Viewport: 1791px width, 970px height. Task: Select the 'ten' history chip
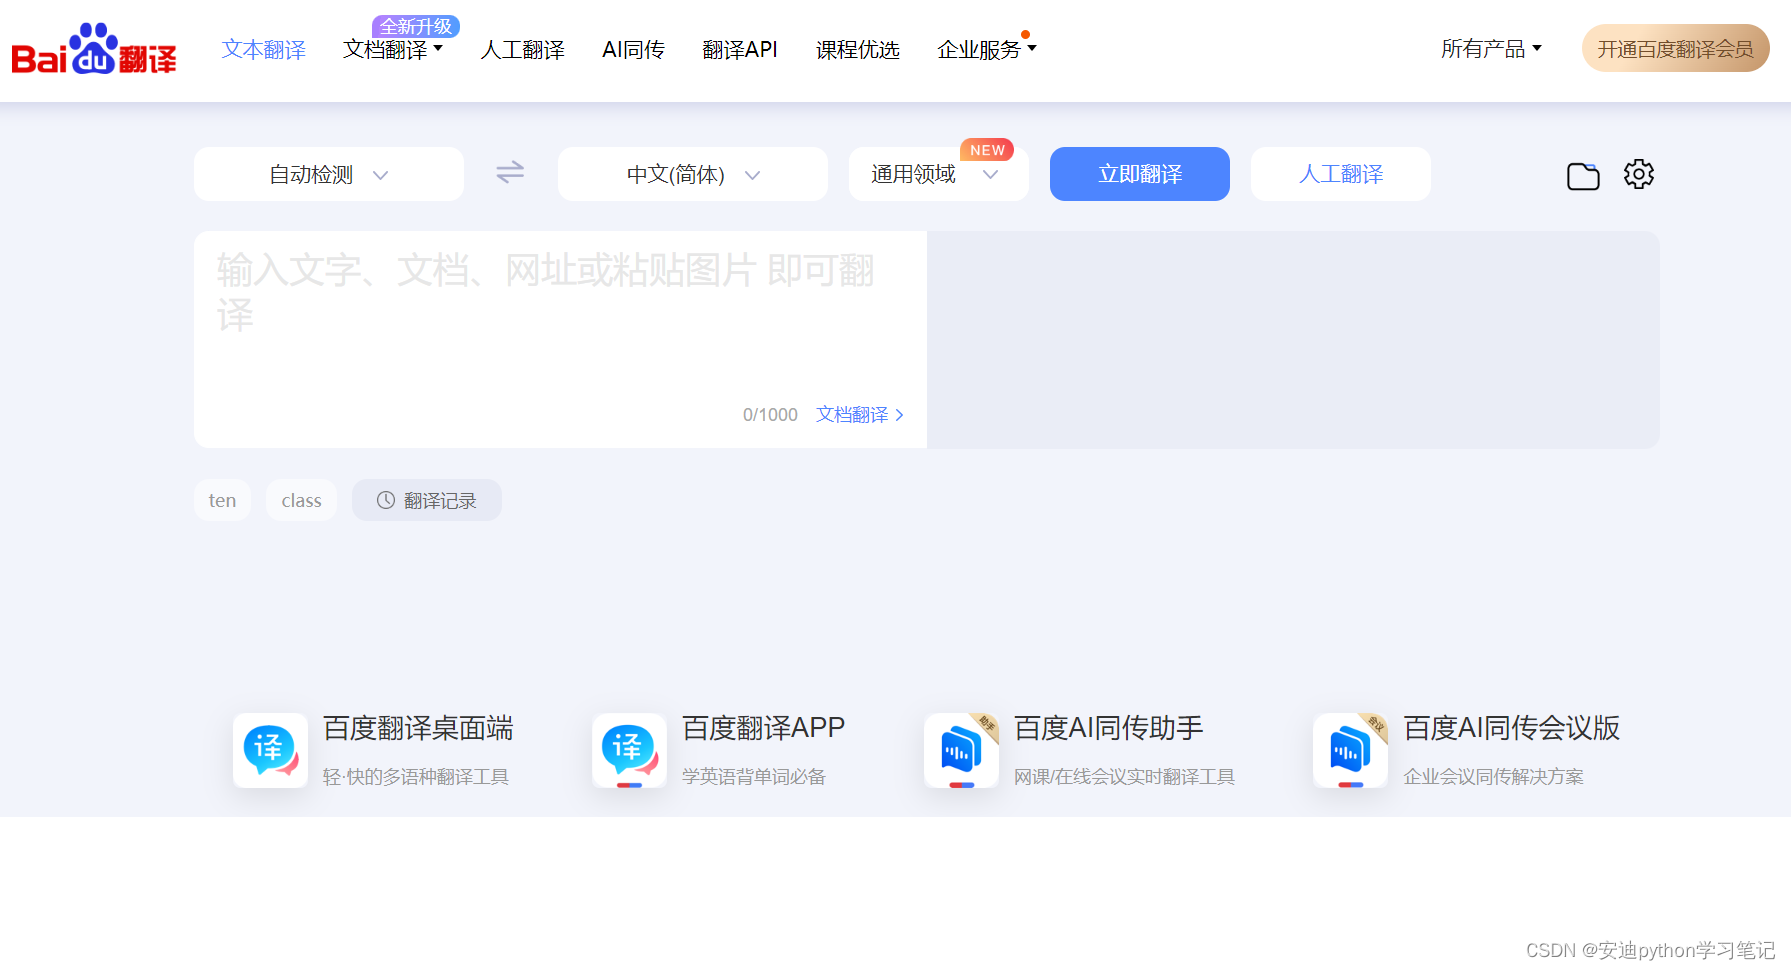pyautogui.click(x=222, y=500)
